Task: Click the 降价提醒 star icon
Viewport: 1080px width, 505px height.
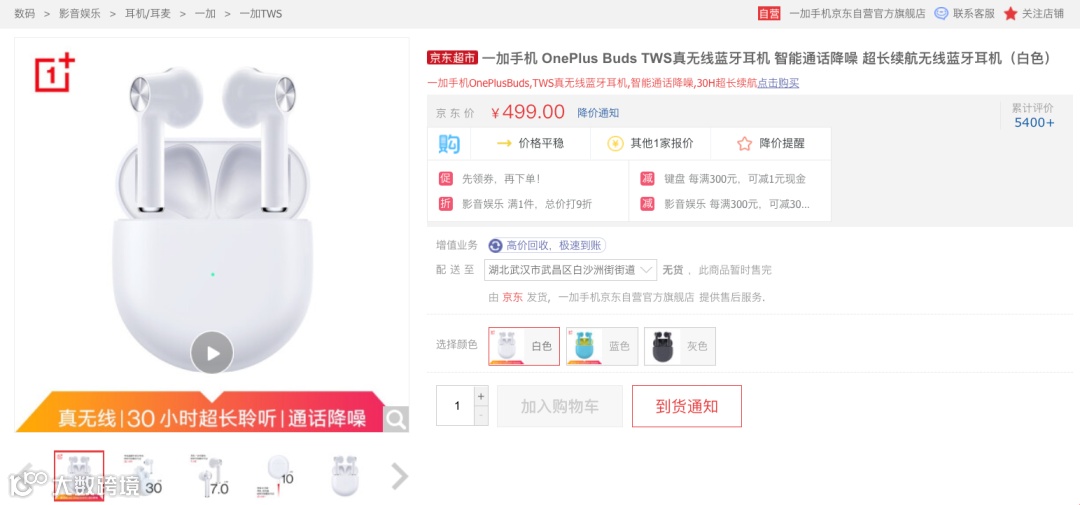Action: pos(744,143)
